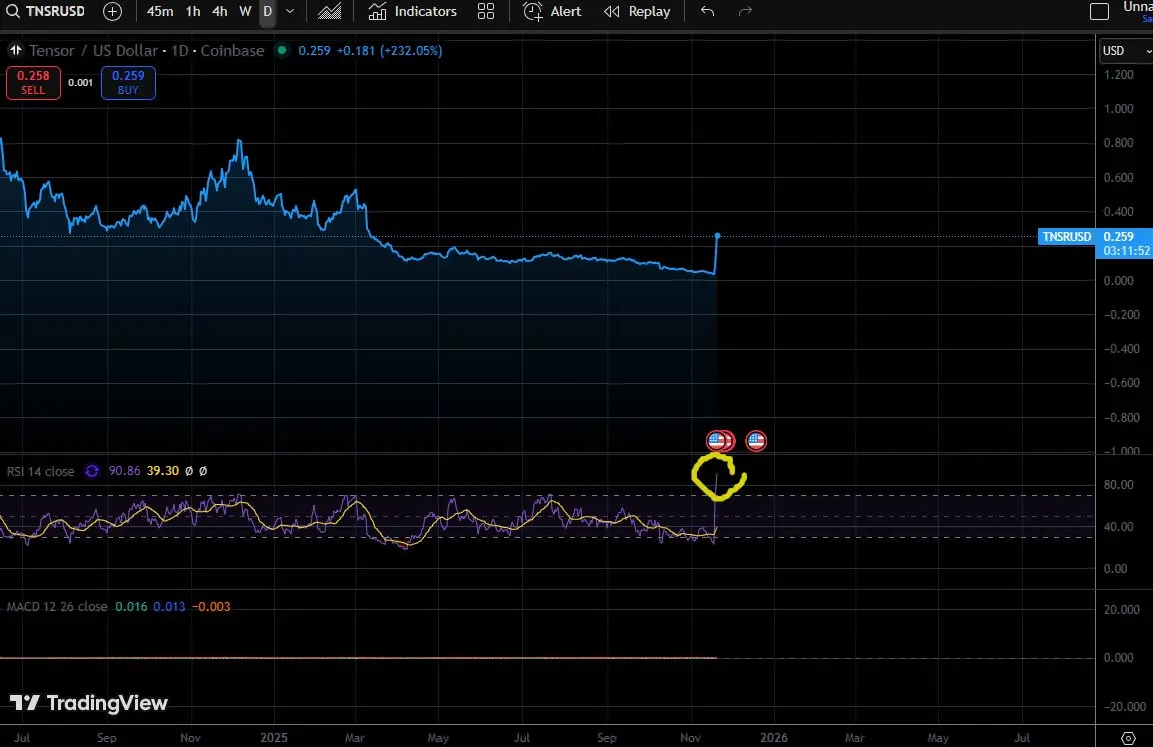Open the Replay rewind icon
Image resolution: width=1153 pixels, height=747 pixels.
point(612,12)
